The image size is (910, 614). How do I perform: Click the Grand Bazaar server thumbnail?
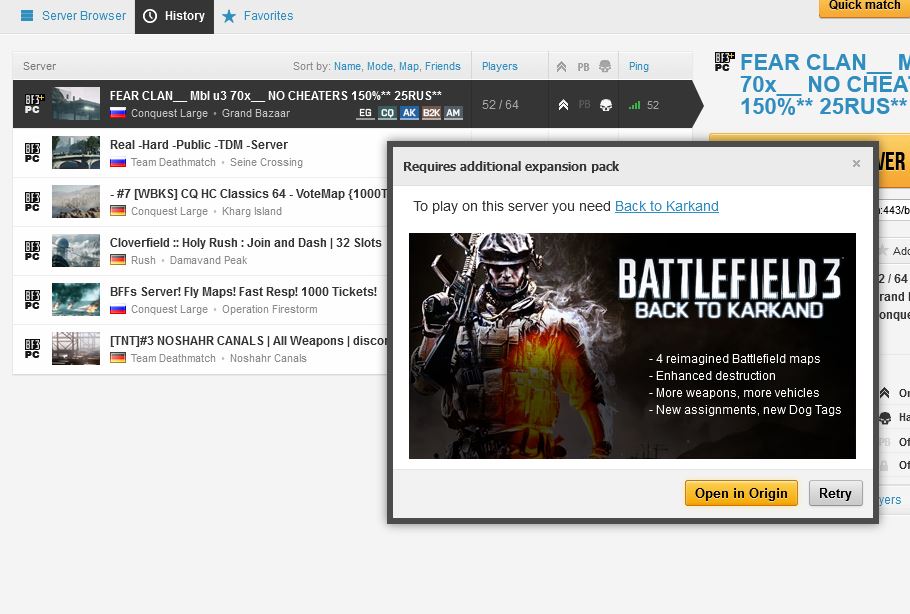(x=76, y=103)
